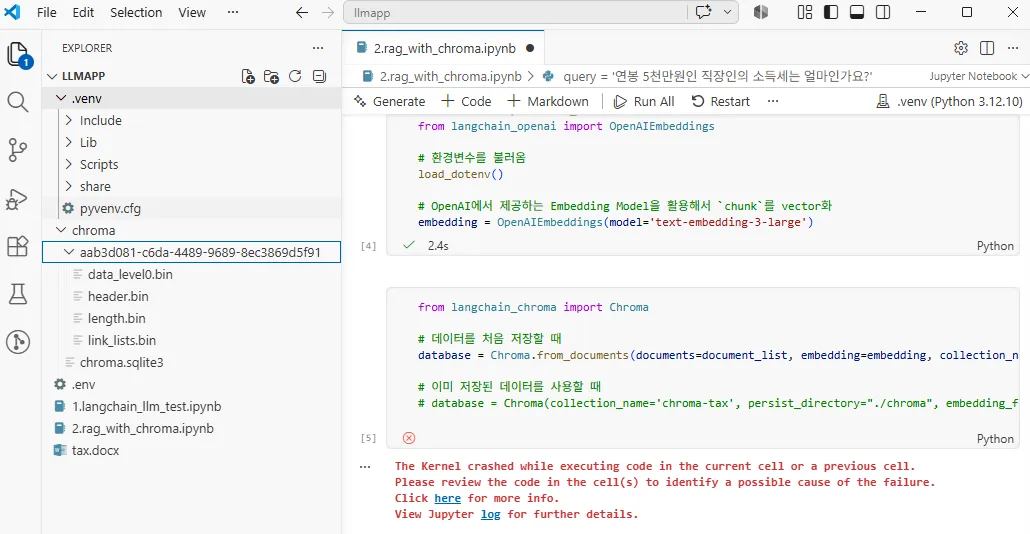The height and width of the screenshot is (534, 1030).
Task: Open notebook toolbar overflow ellipsis
Action: [x=772, y=101]
